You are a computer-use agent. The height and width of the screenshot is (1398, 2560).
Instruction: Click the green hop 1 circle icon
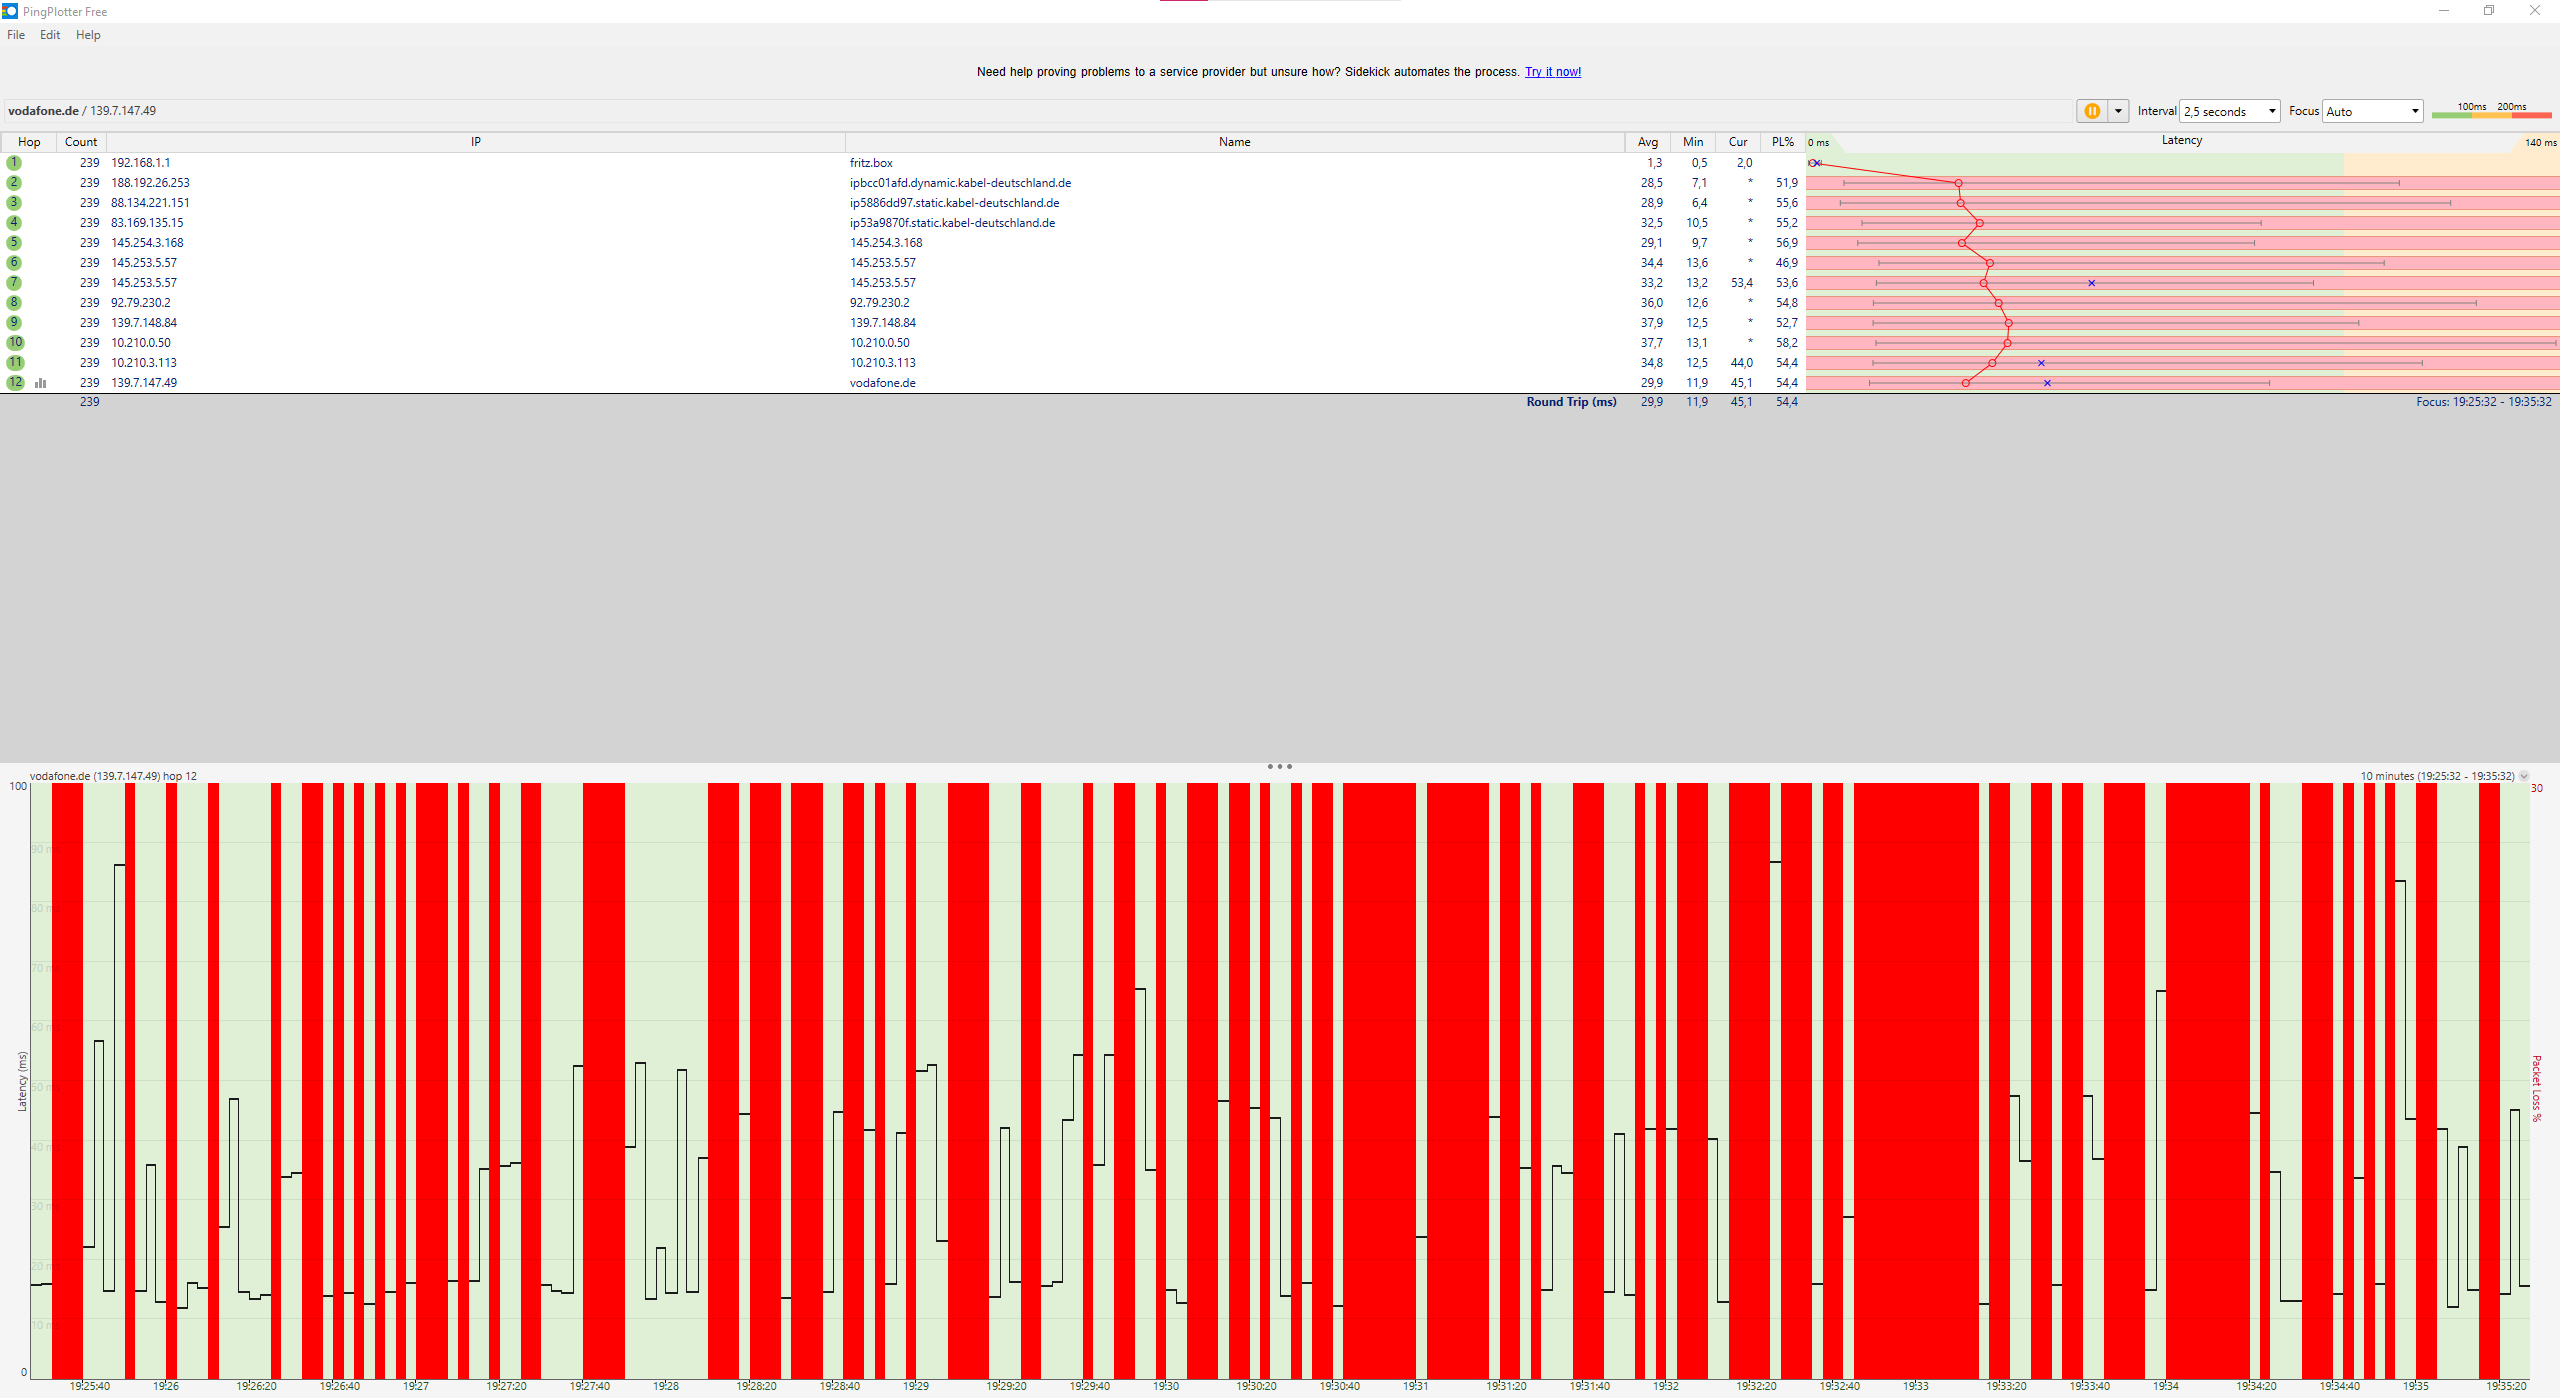(x=14, y=163)
